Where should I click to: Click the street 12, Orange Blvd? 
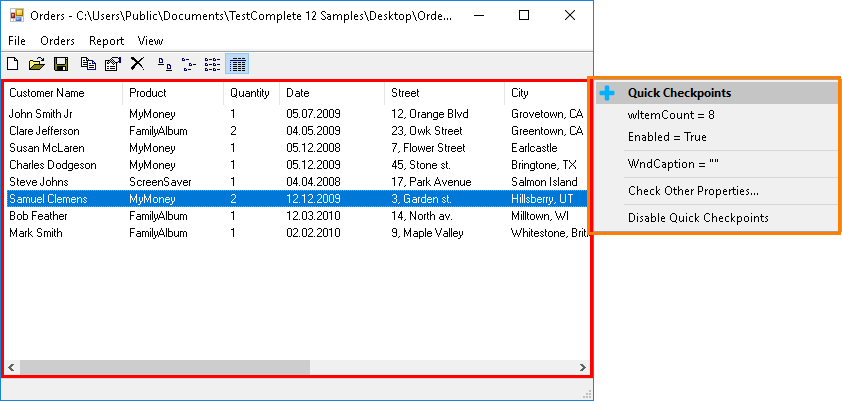pos(430,114)
